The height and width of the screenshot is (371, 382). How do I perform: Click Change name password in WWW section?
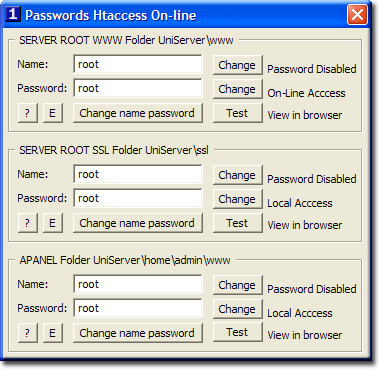138,113
